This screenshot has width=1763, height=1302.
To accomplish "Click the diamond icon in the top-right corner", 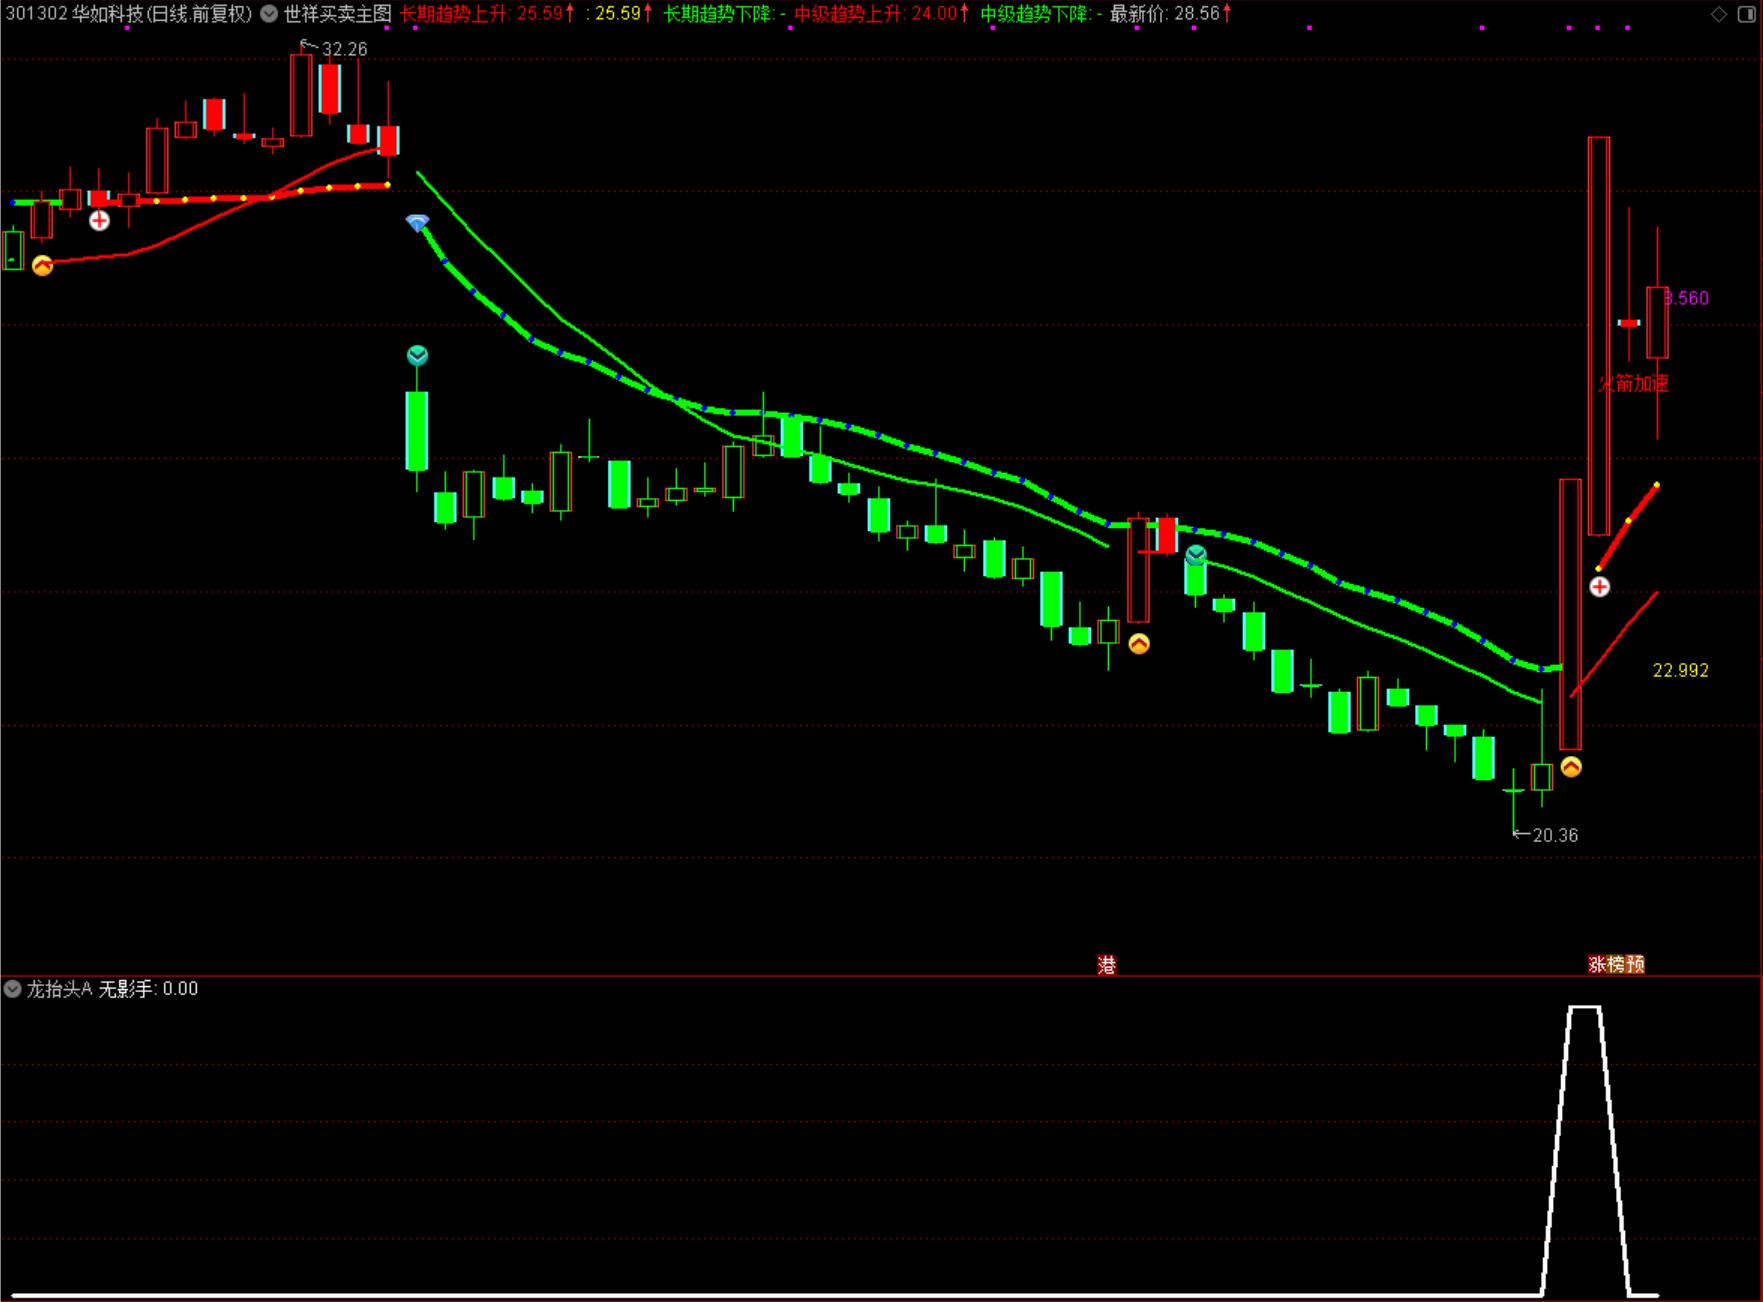I will [1719, 14].
